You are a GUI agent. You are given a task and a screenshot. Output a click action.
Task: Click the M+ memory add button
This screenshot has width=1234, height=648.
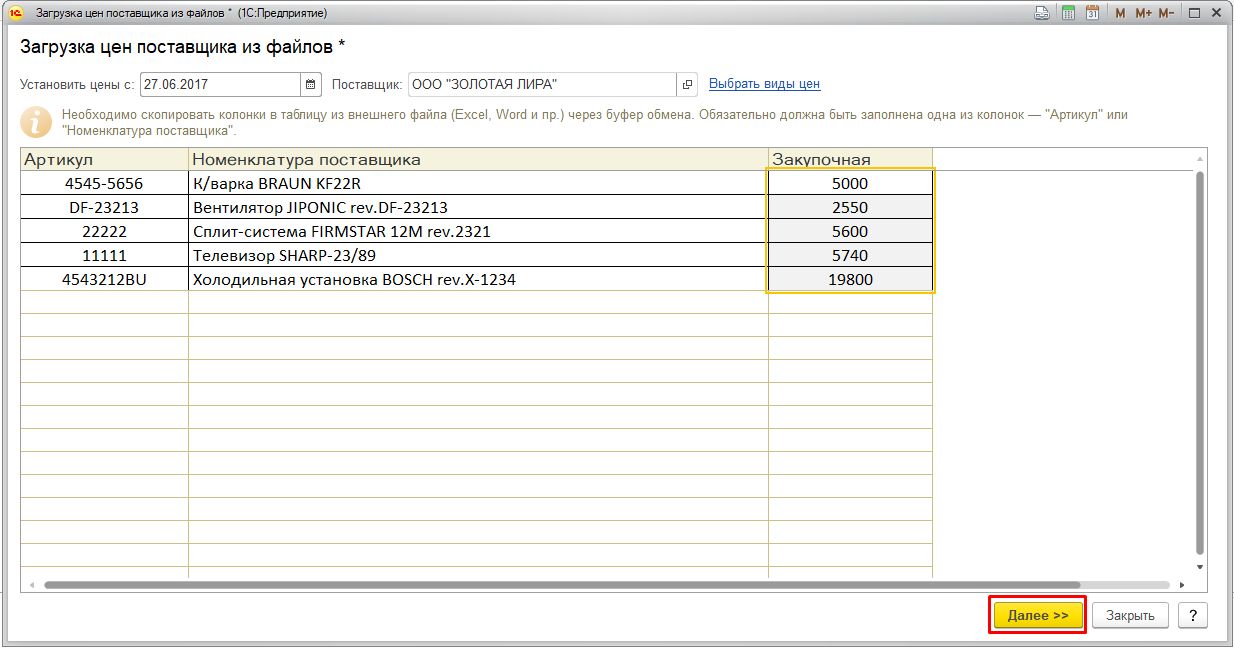[1143, 13]
